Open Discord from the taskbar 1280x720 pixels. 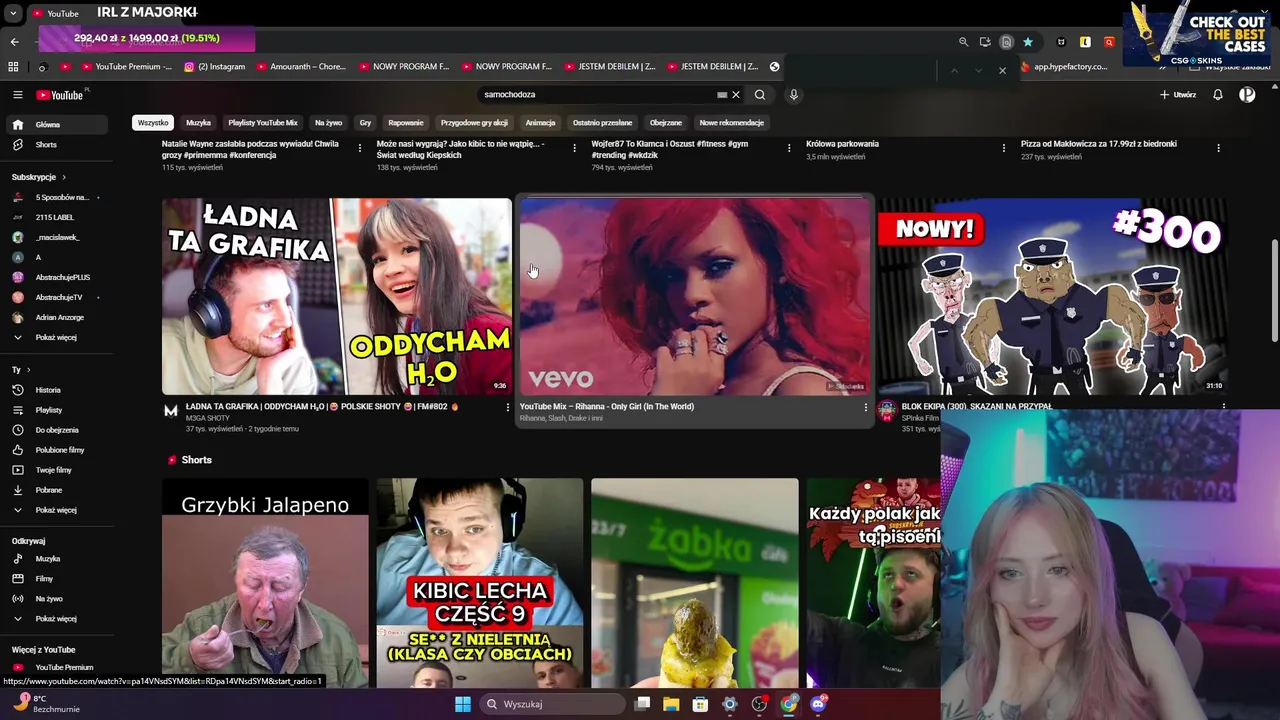[x=818, y=704]
